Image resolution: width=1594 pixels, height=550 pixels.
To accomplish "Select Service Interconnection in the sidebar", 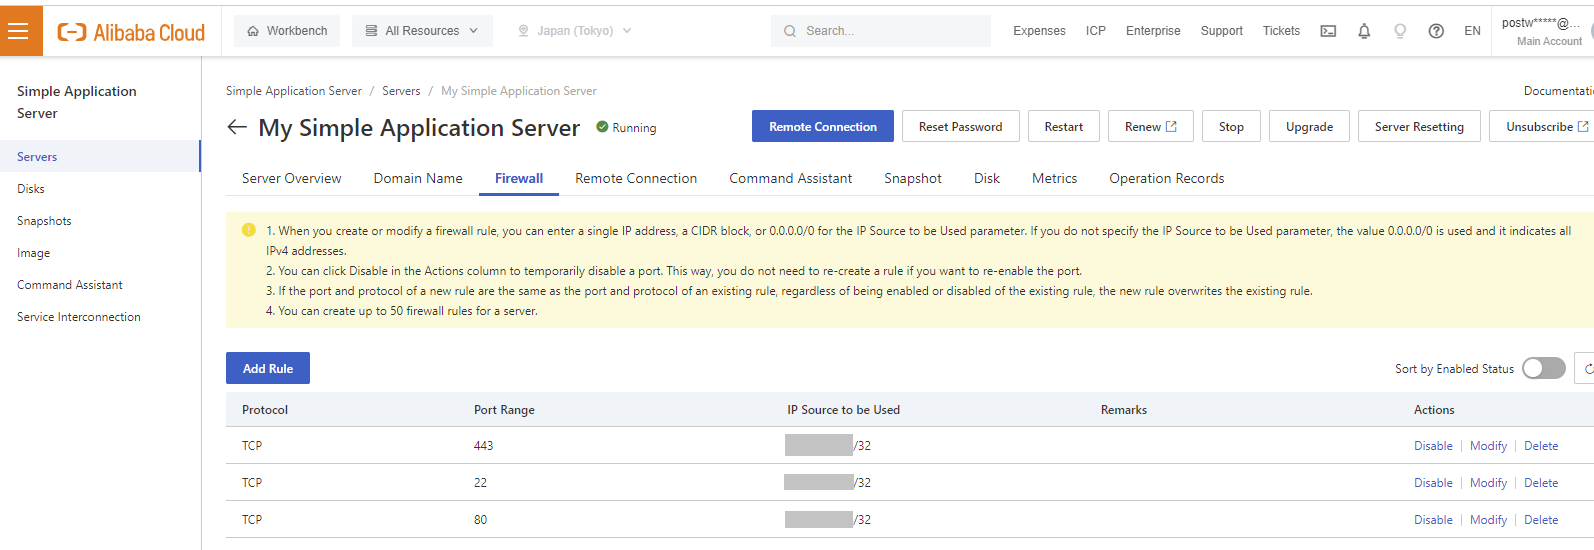I will click(100, 317).
